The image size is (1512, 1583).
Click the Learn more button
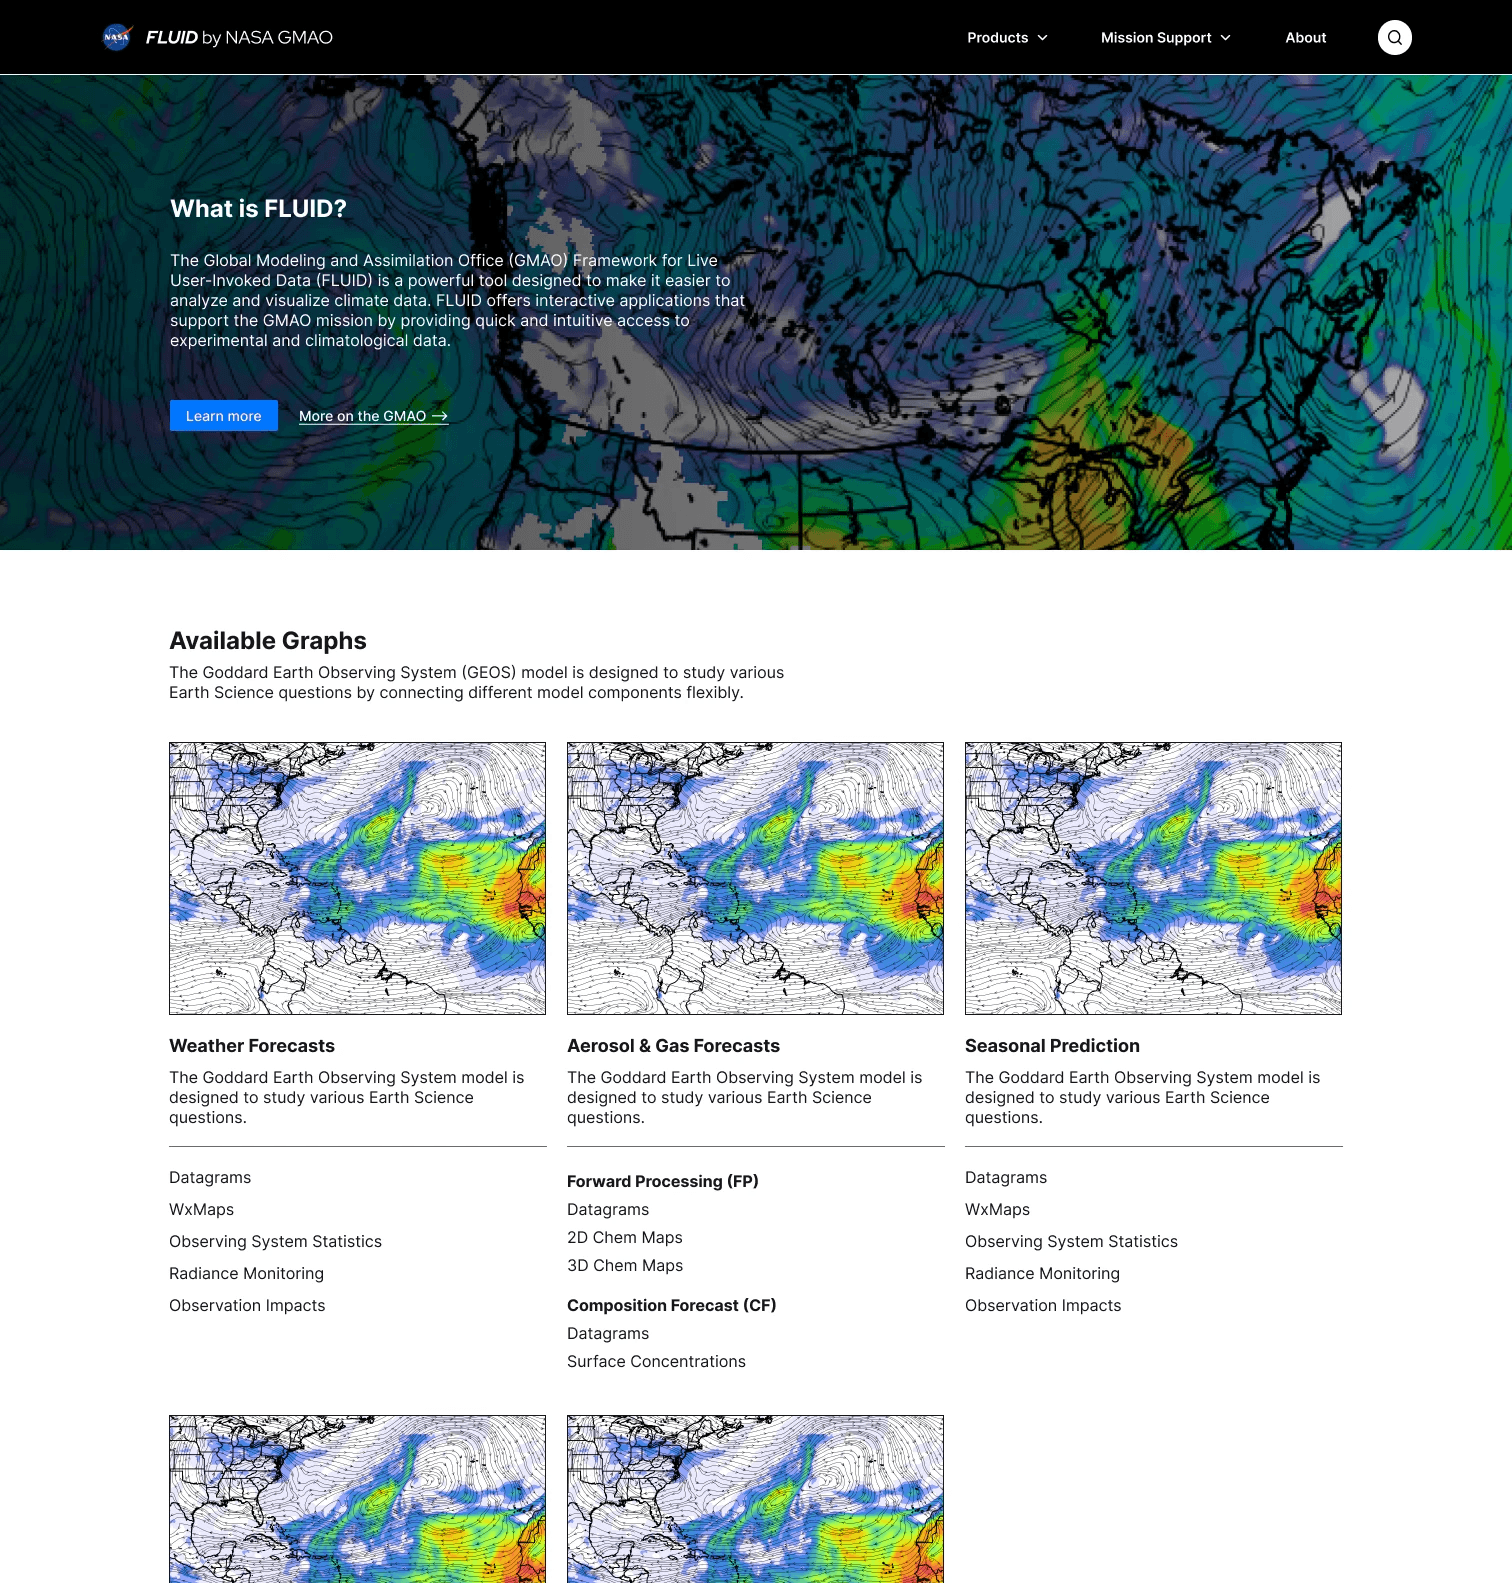[x=224, y=416]
